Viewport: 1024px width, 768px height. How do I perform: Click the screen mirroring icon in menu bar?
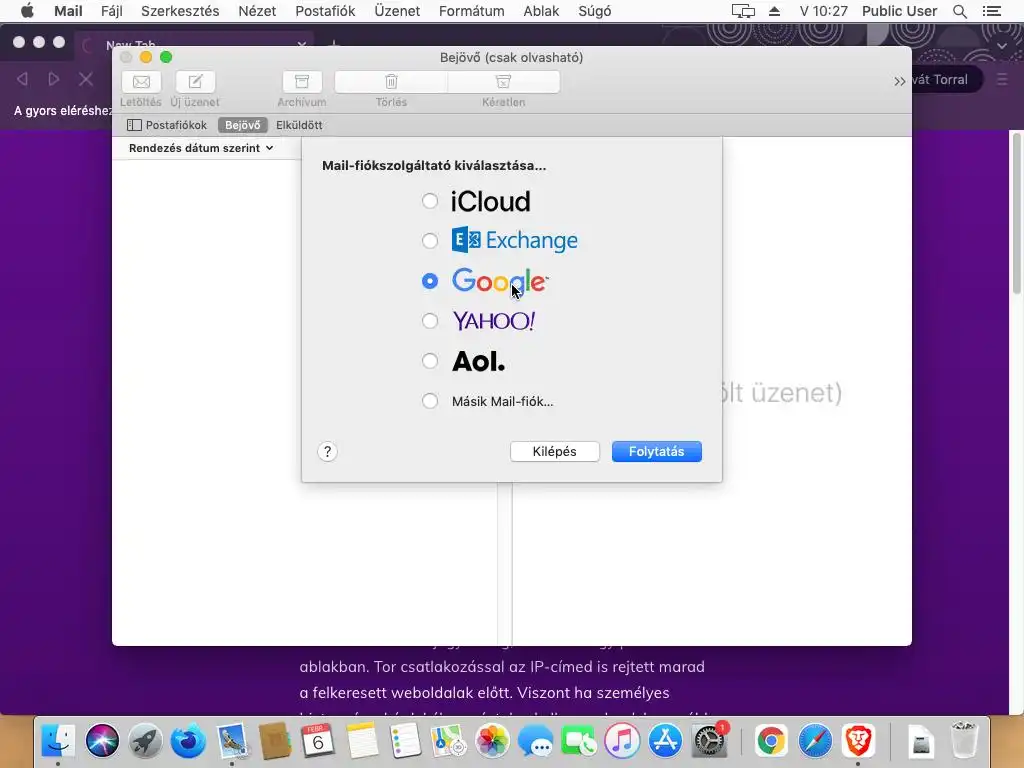point(743,11)
